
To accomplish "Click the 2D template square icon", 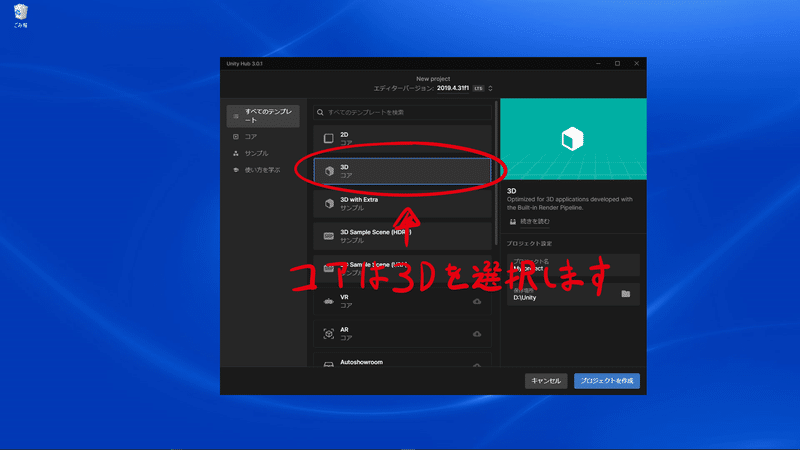I will pos(329,138).
